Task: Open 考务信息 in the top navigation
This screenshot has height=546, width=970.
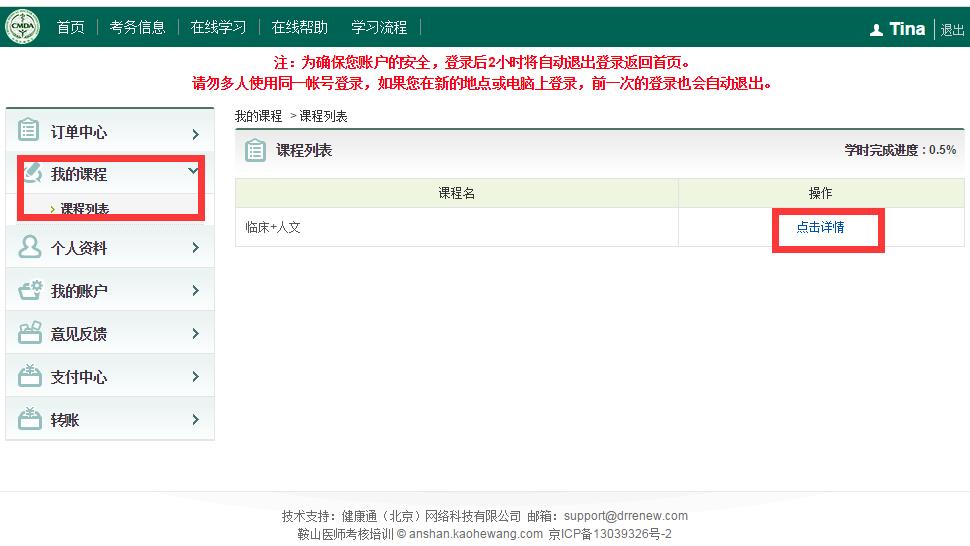Action: [x=137, y=27]
